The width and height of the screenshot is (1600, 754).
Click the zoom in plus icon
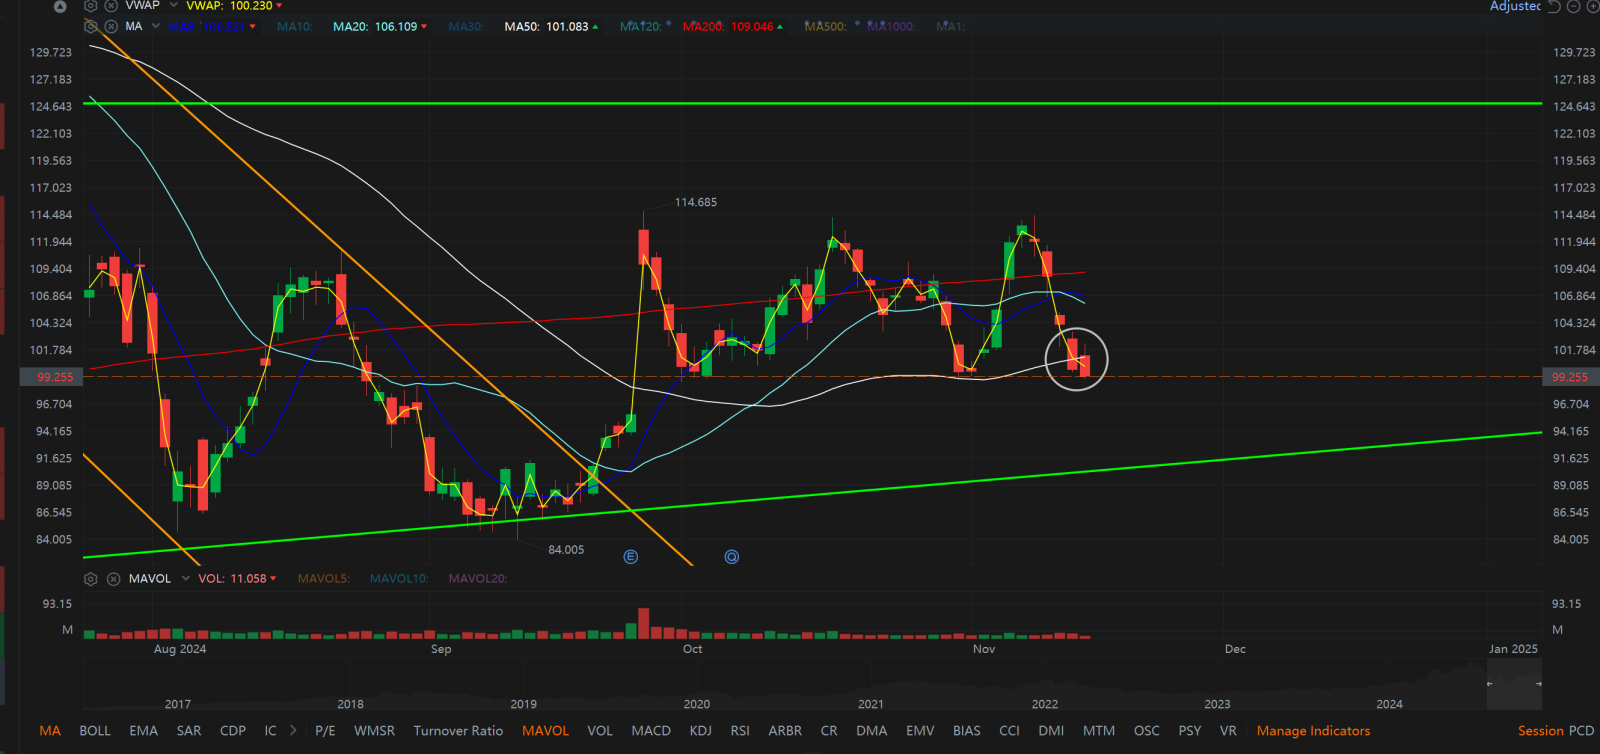pos(1592,6)
